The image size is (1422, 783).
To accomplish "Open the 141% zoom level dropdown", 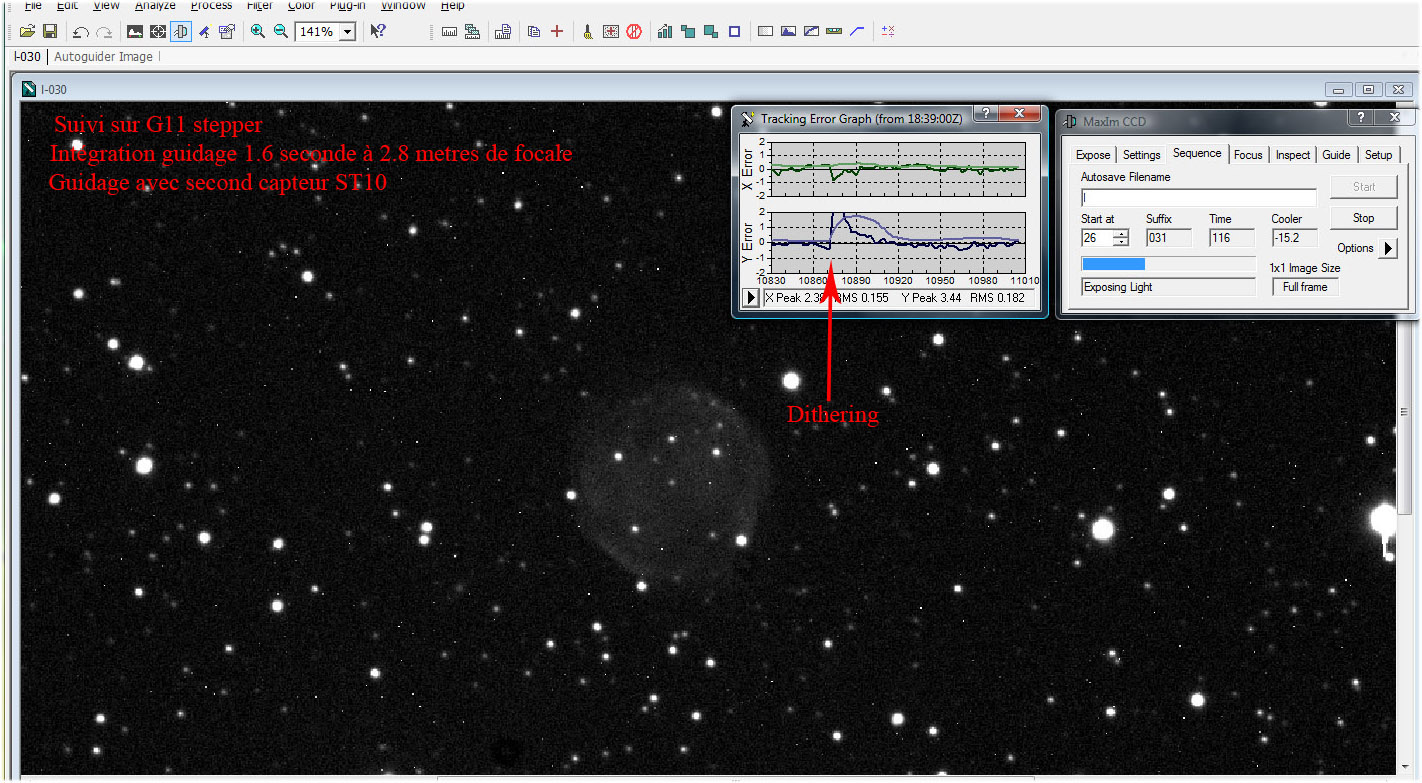I will pos(347,32).
